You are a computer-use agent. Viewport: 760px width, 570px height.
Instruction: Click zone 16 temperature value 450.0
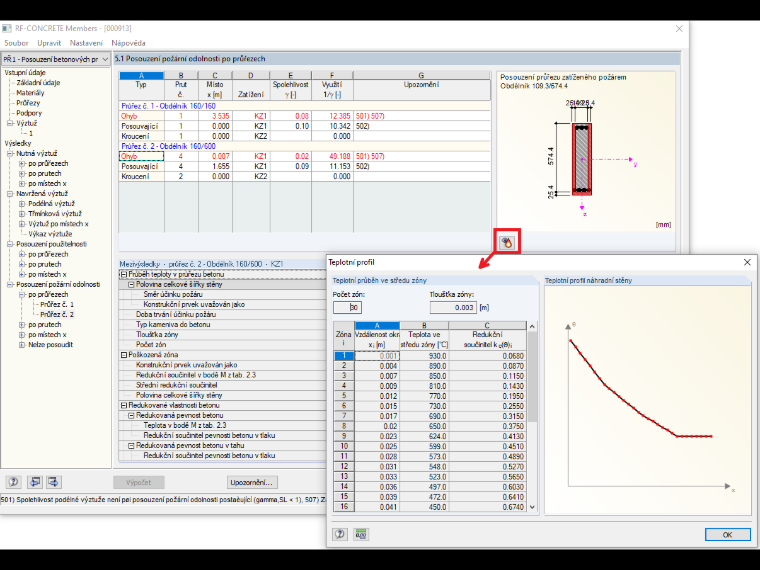click(424, 507)
